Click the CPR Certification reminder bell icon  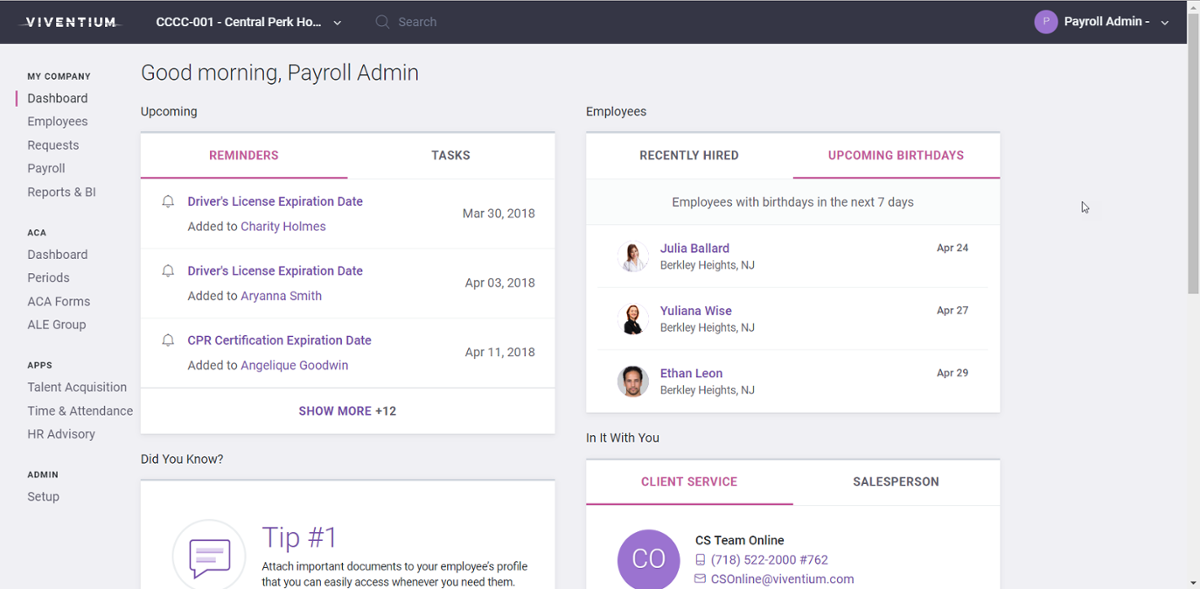click(x=167, y=340)
